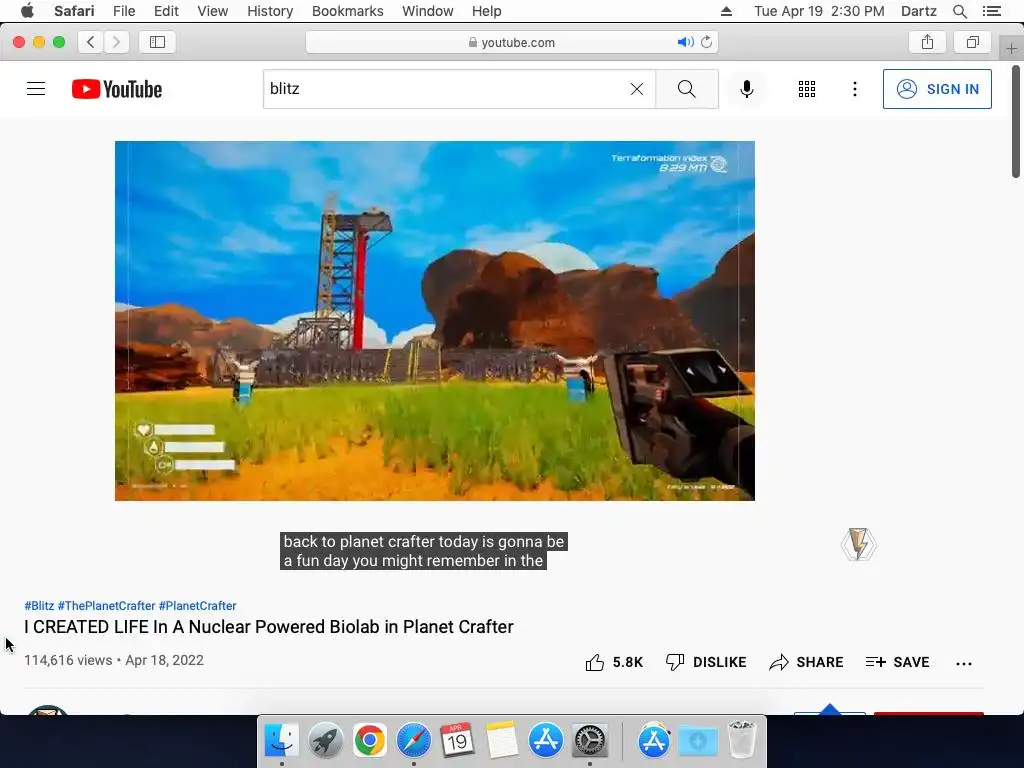Click the page vertical scrollbar
1024x768 pixels.
1016,121
